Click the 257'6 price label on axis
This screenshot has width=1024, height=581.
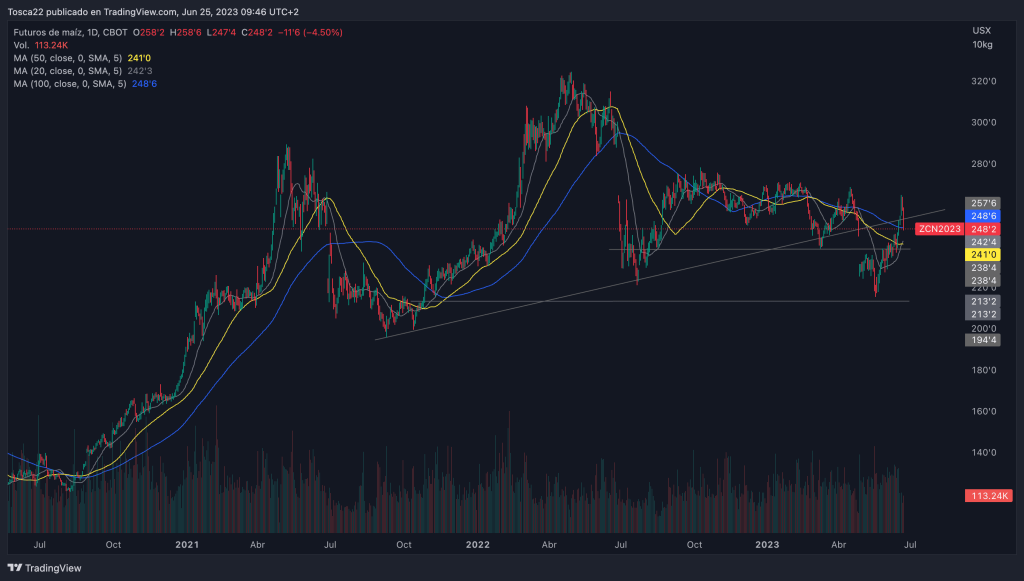pyautogui.click(x=982, y=203)
